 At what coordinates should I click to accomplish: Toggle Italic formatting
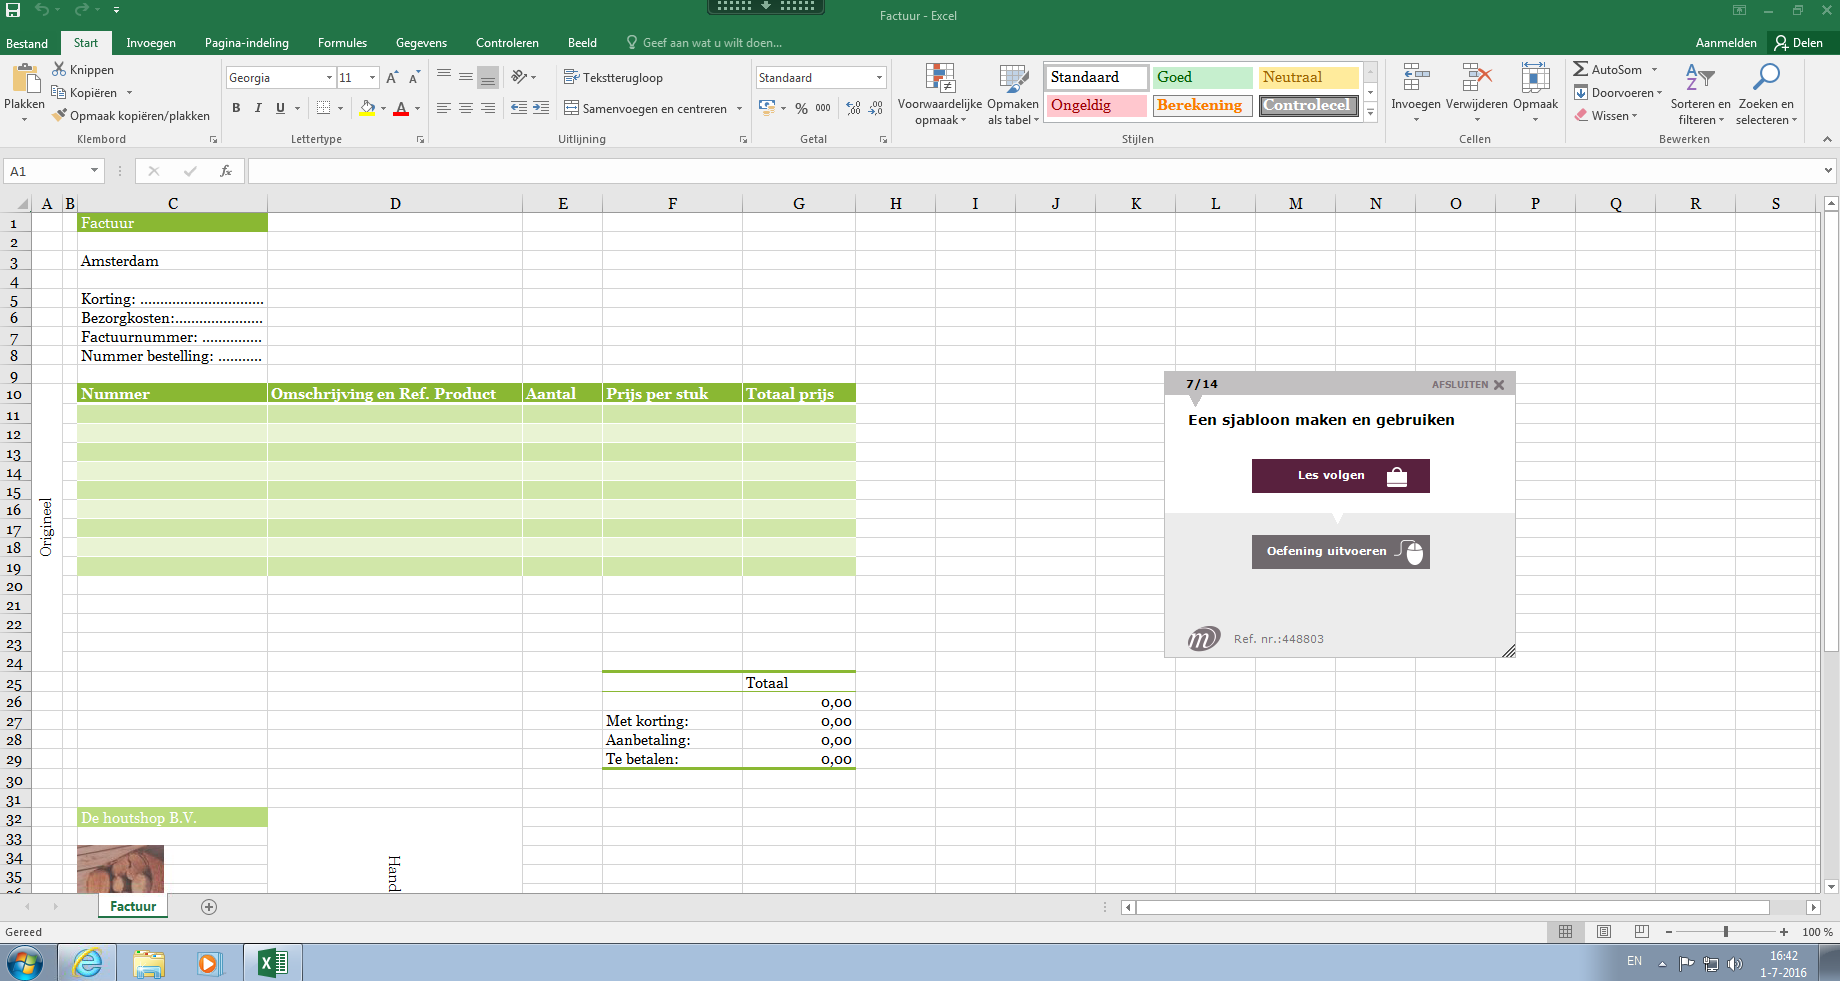258,108
